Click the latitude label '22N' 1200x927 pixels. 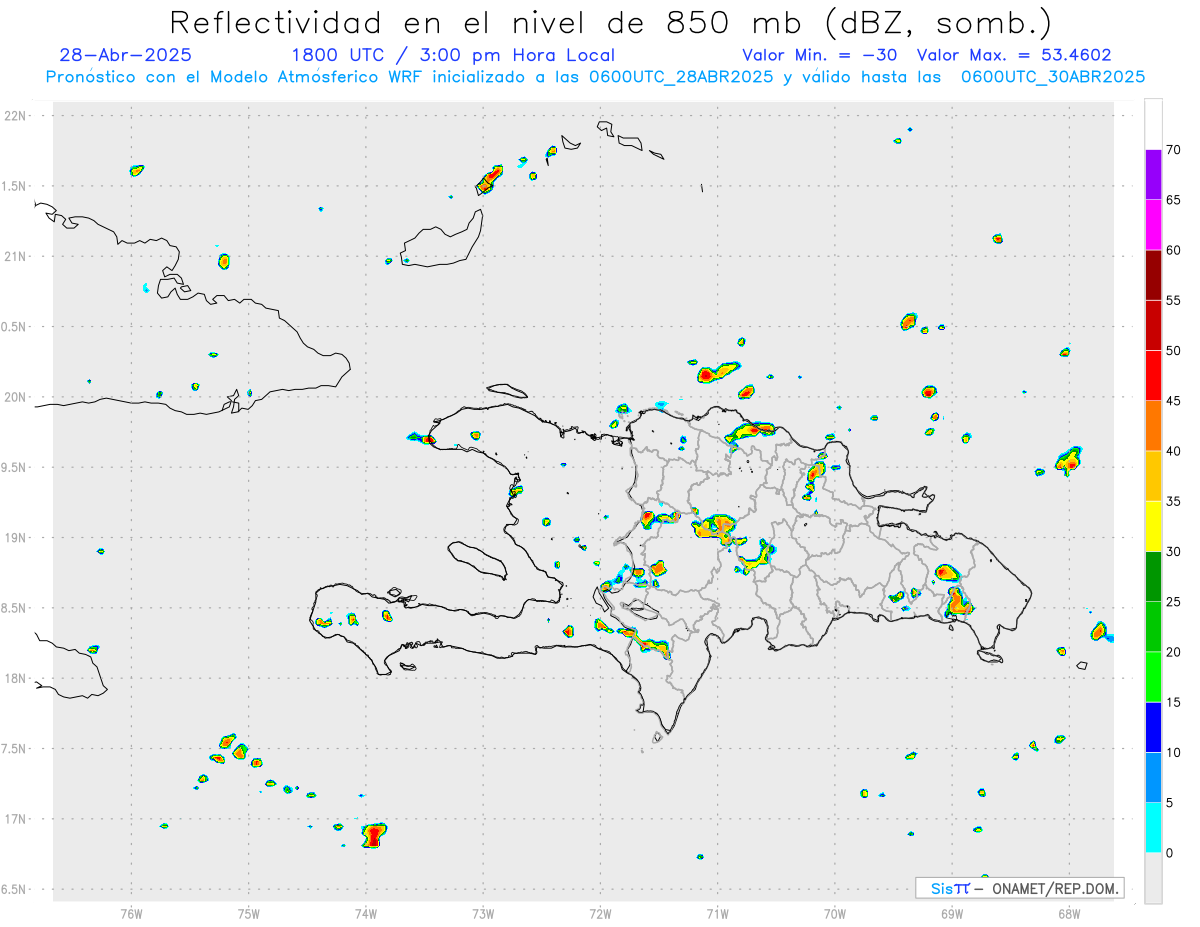click(17, 116)
